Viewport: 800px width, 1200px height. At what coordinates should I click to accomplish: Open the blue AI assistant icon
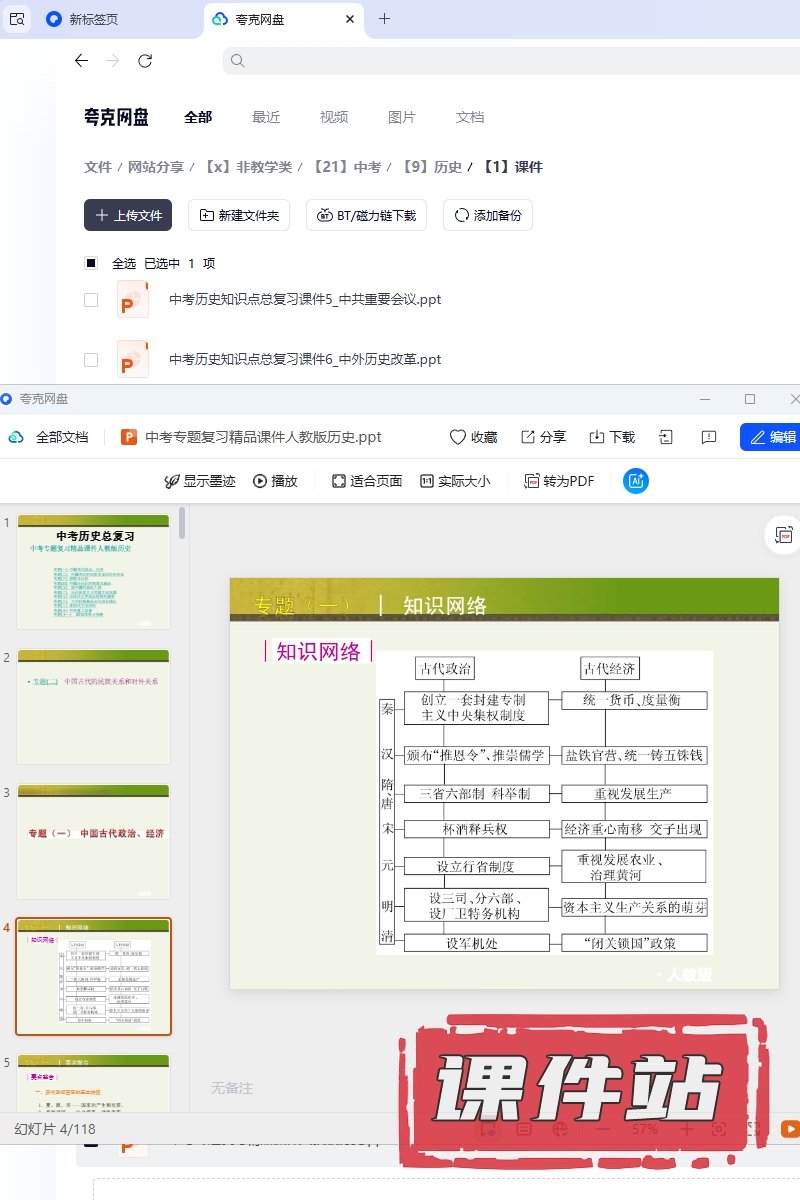pyautogui.click(x=636, y=481)
